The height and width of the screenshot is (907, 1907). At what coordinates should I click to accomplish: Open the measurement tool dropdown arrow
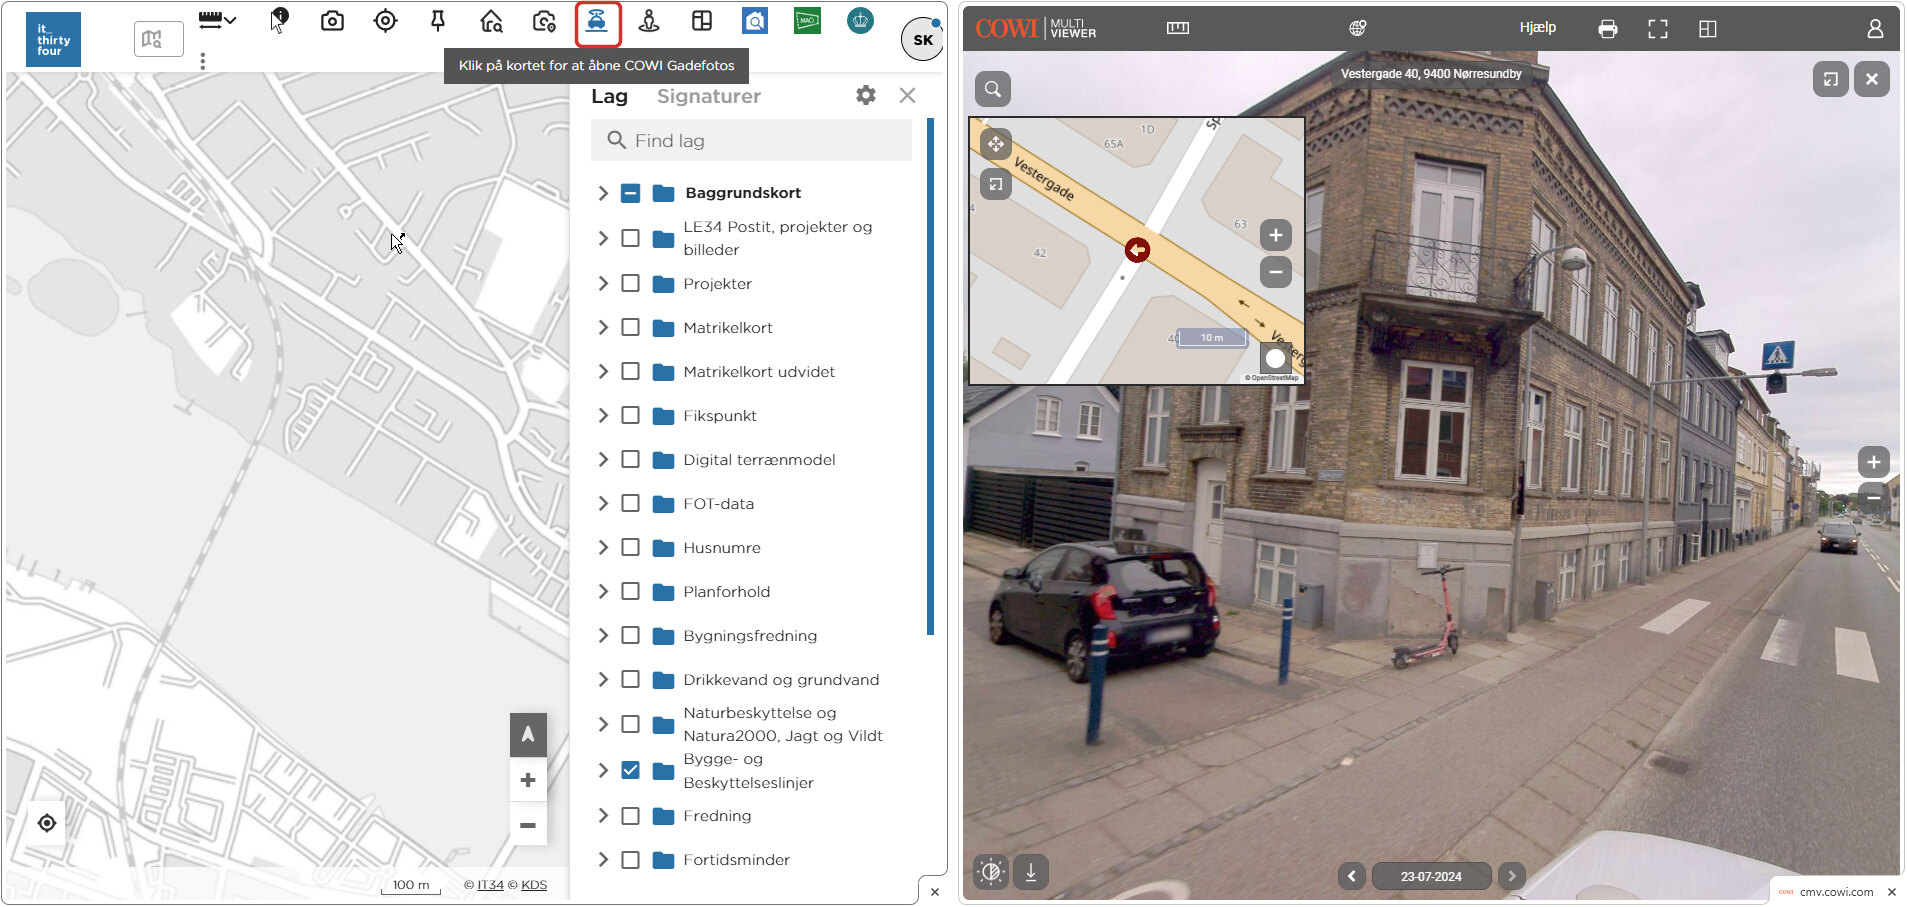pyautogui.click(x=231, y=20)
